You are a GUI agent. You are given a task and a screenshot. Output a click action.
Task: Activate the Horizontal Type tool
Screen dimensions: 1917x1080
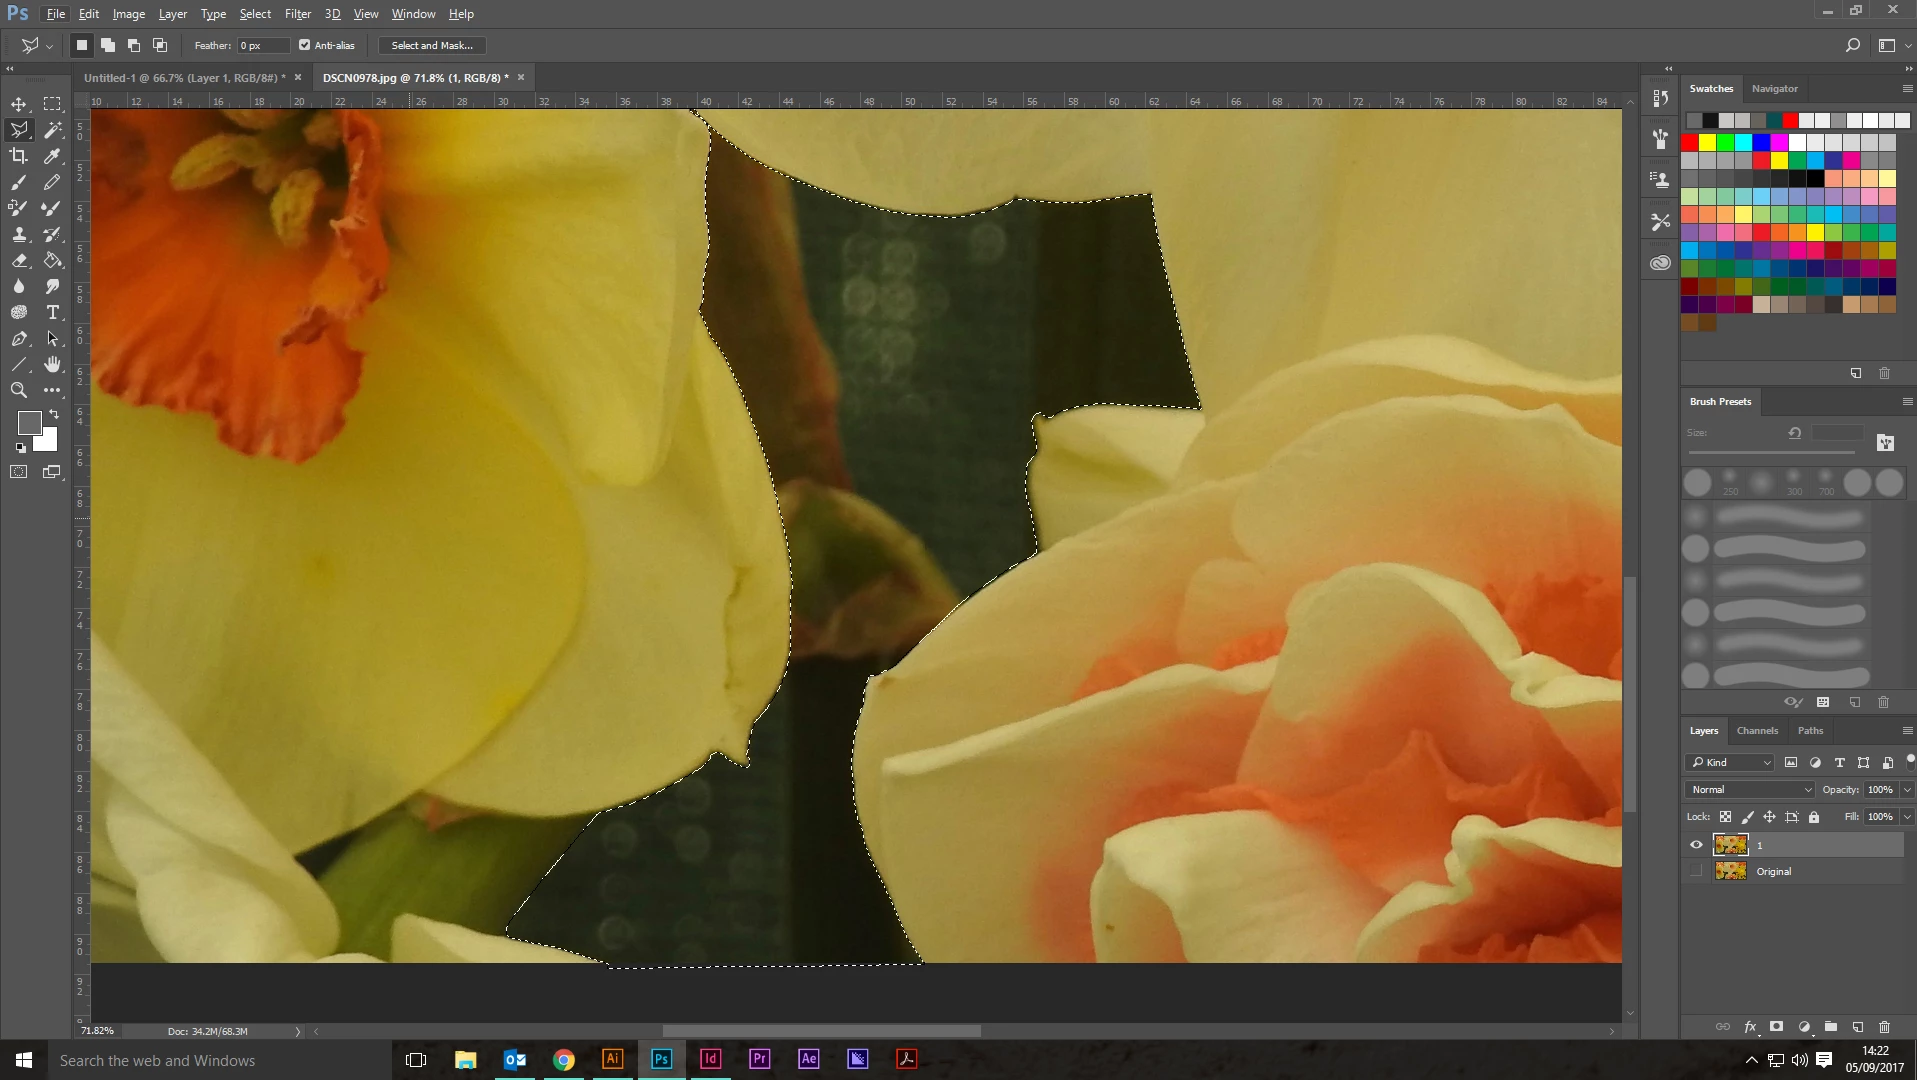[x=53, y=312]
